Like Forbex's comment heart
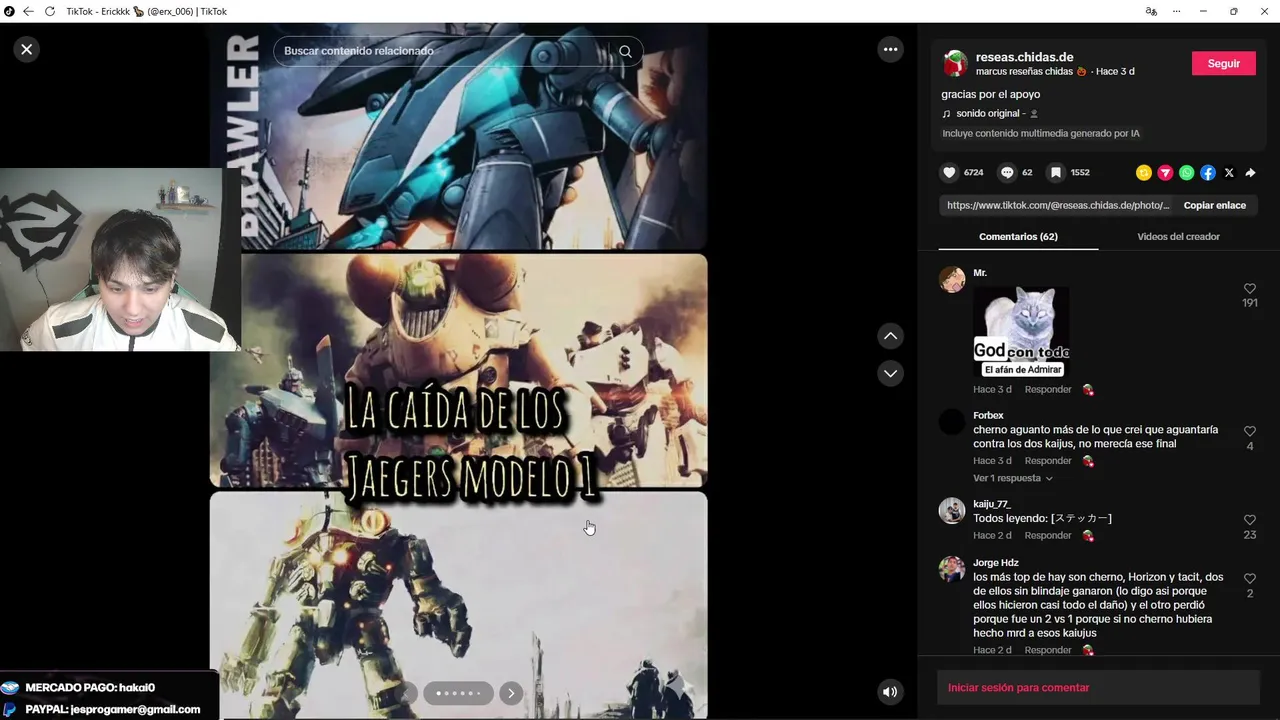Viewport: 1280px width, 720px height. click(1249, 431)
